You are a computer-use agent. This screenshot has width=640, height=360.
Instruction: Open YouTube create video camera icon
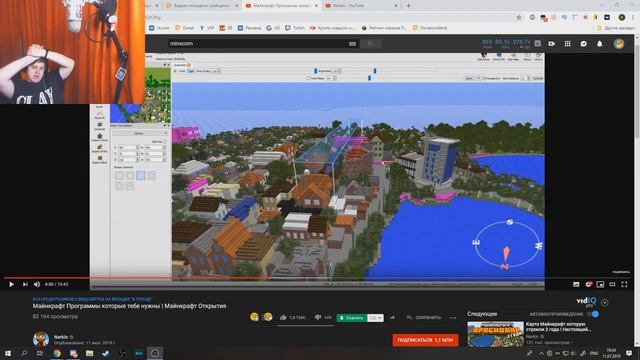pyautogui.click(x=551, y=44)
